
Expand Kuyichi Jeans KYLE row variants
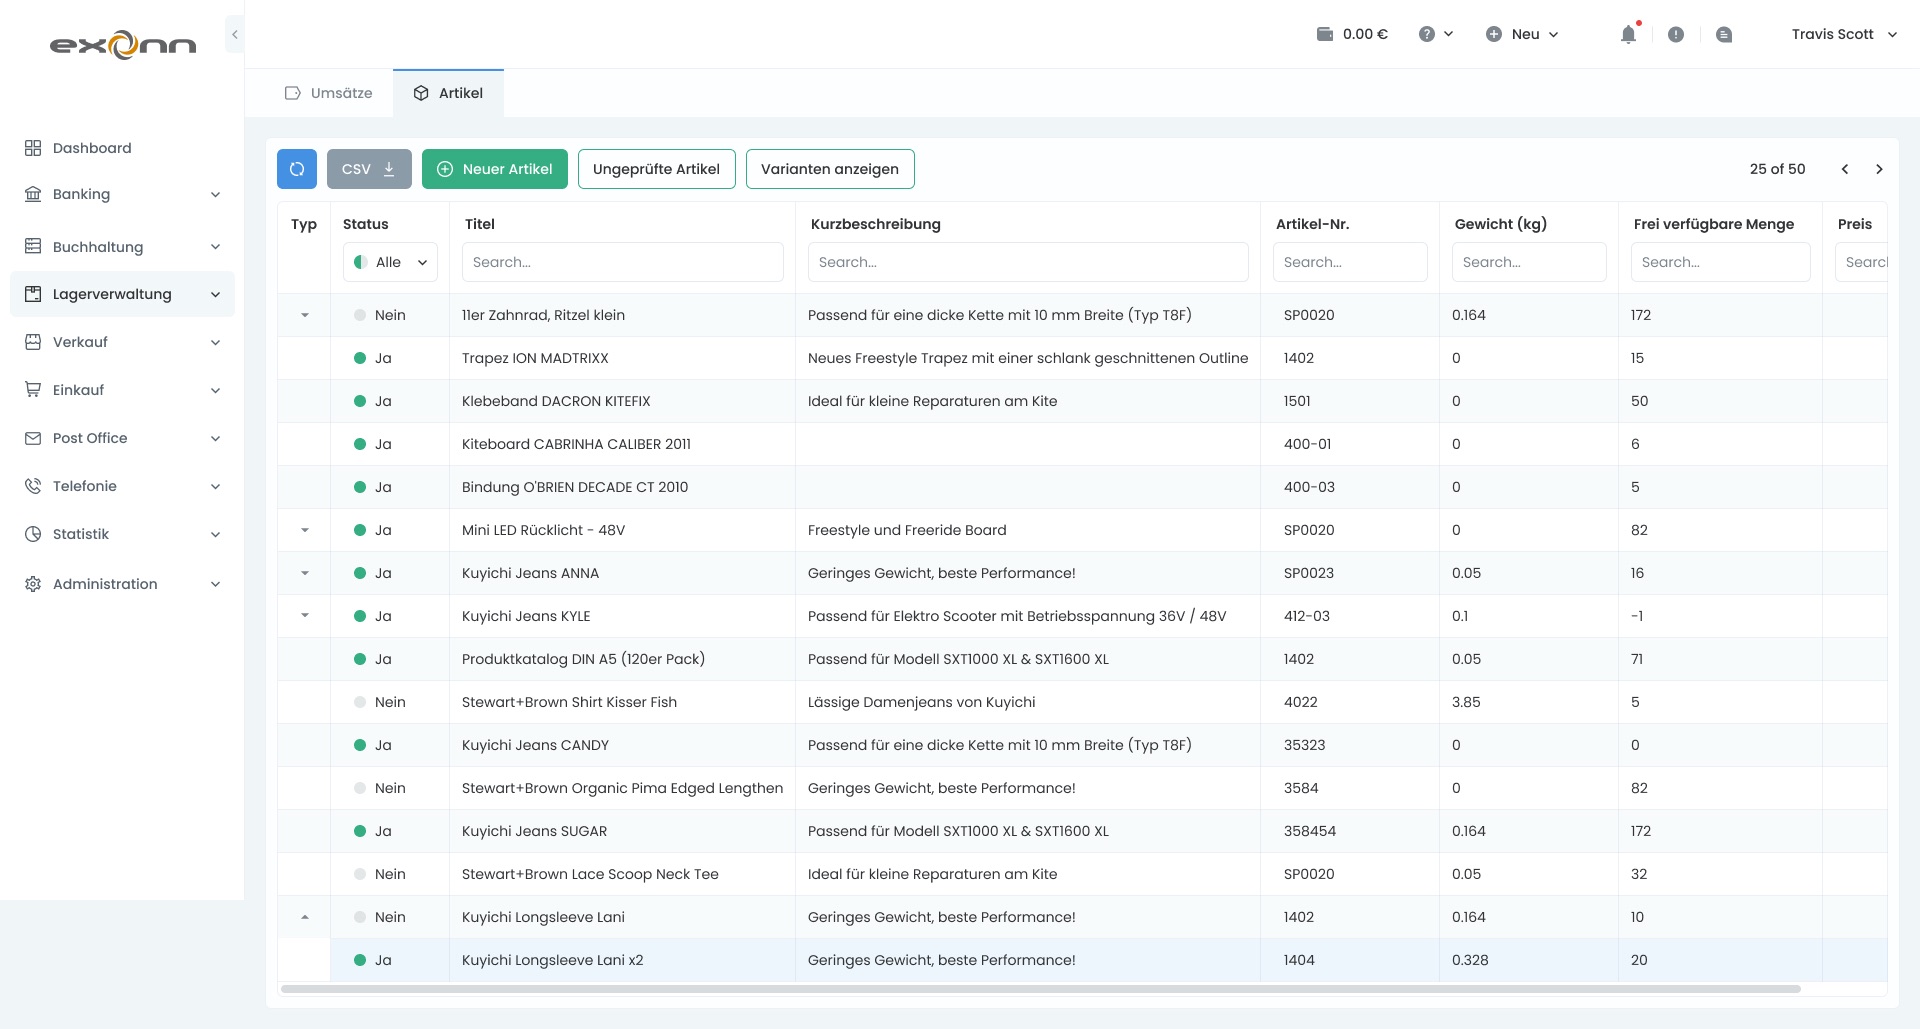(305, 616)
